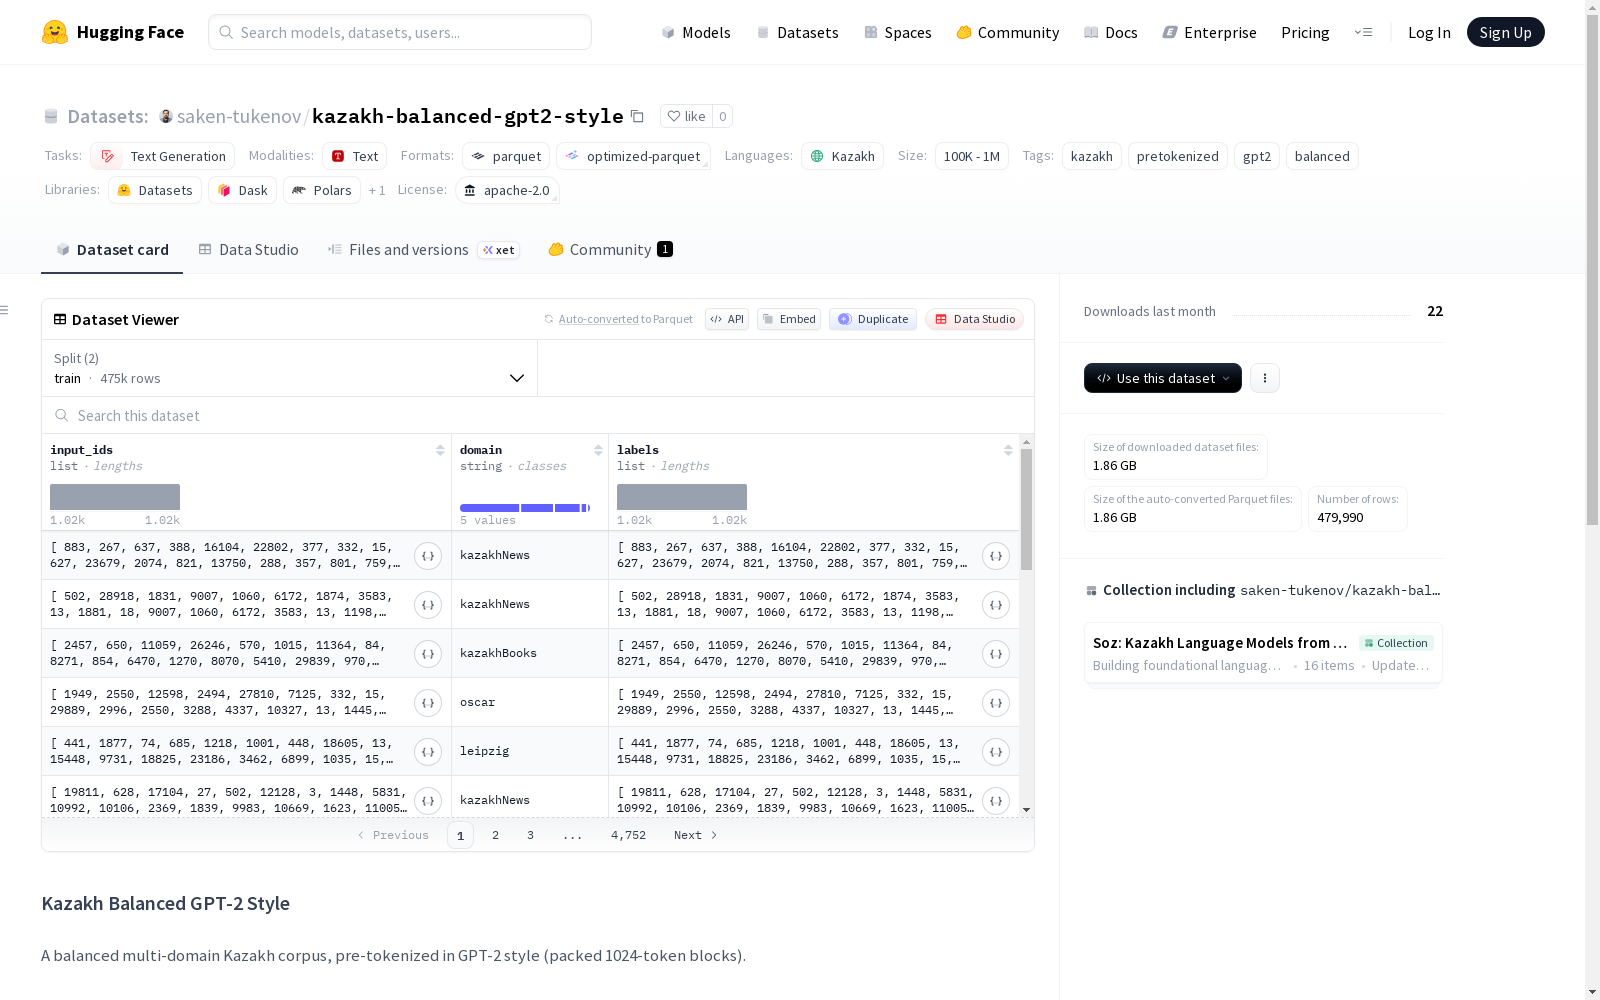
Task: Expand input_ids JSON for the kazakhBooks row
Action: (x=428, y=654)
